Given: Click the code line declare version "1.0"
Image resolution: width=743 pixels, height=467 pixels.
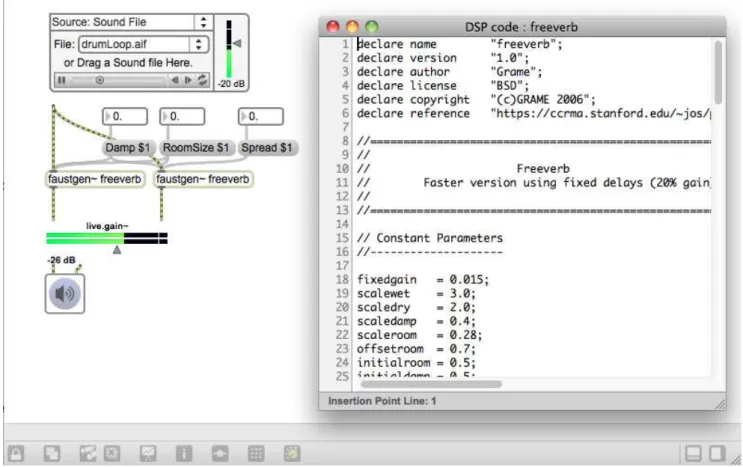Looking at the screenshot, I should pos(443,58).
